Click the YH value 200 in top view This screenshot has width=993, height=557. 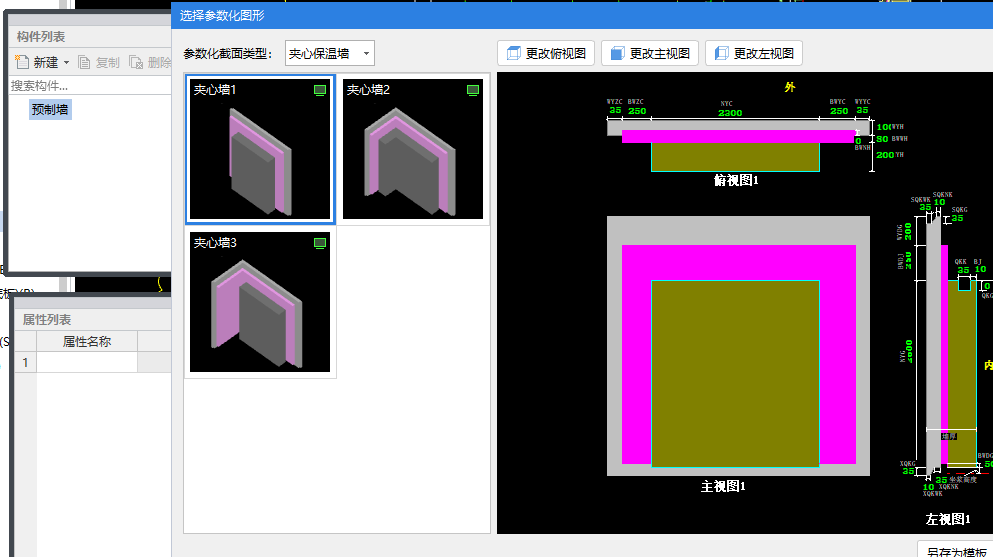(885, 154)
